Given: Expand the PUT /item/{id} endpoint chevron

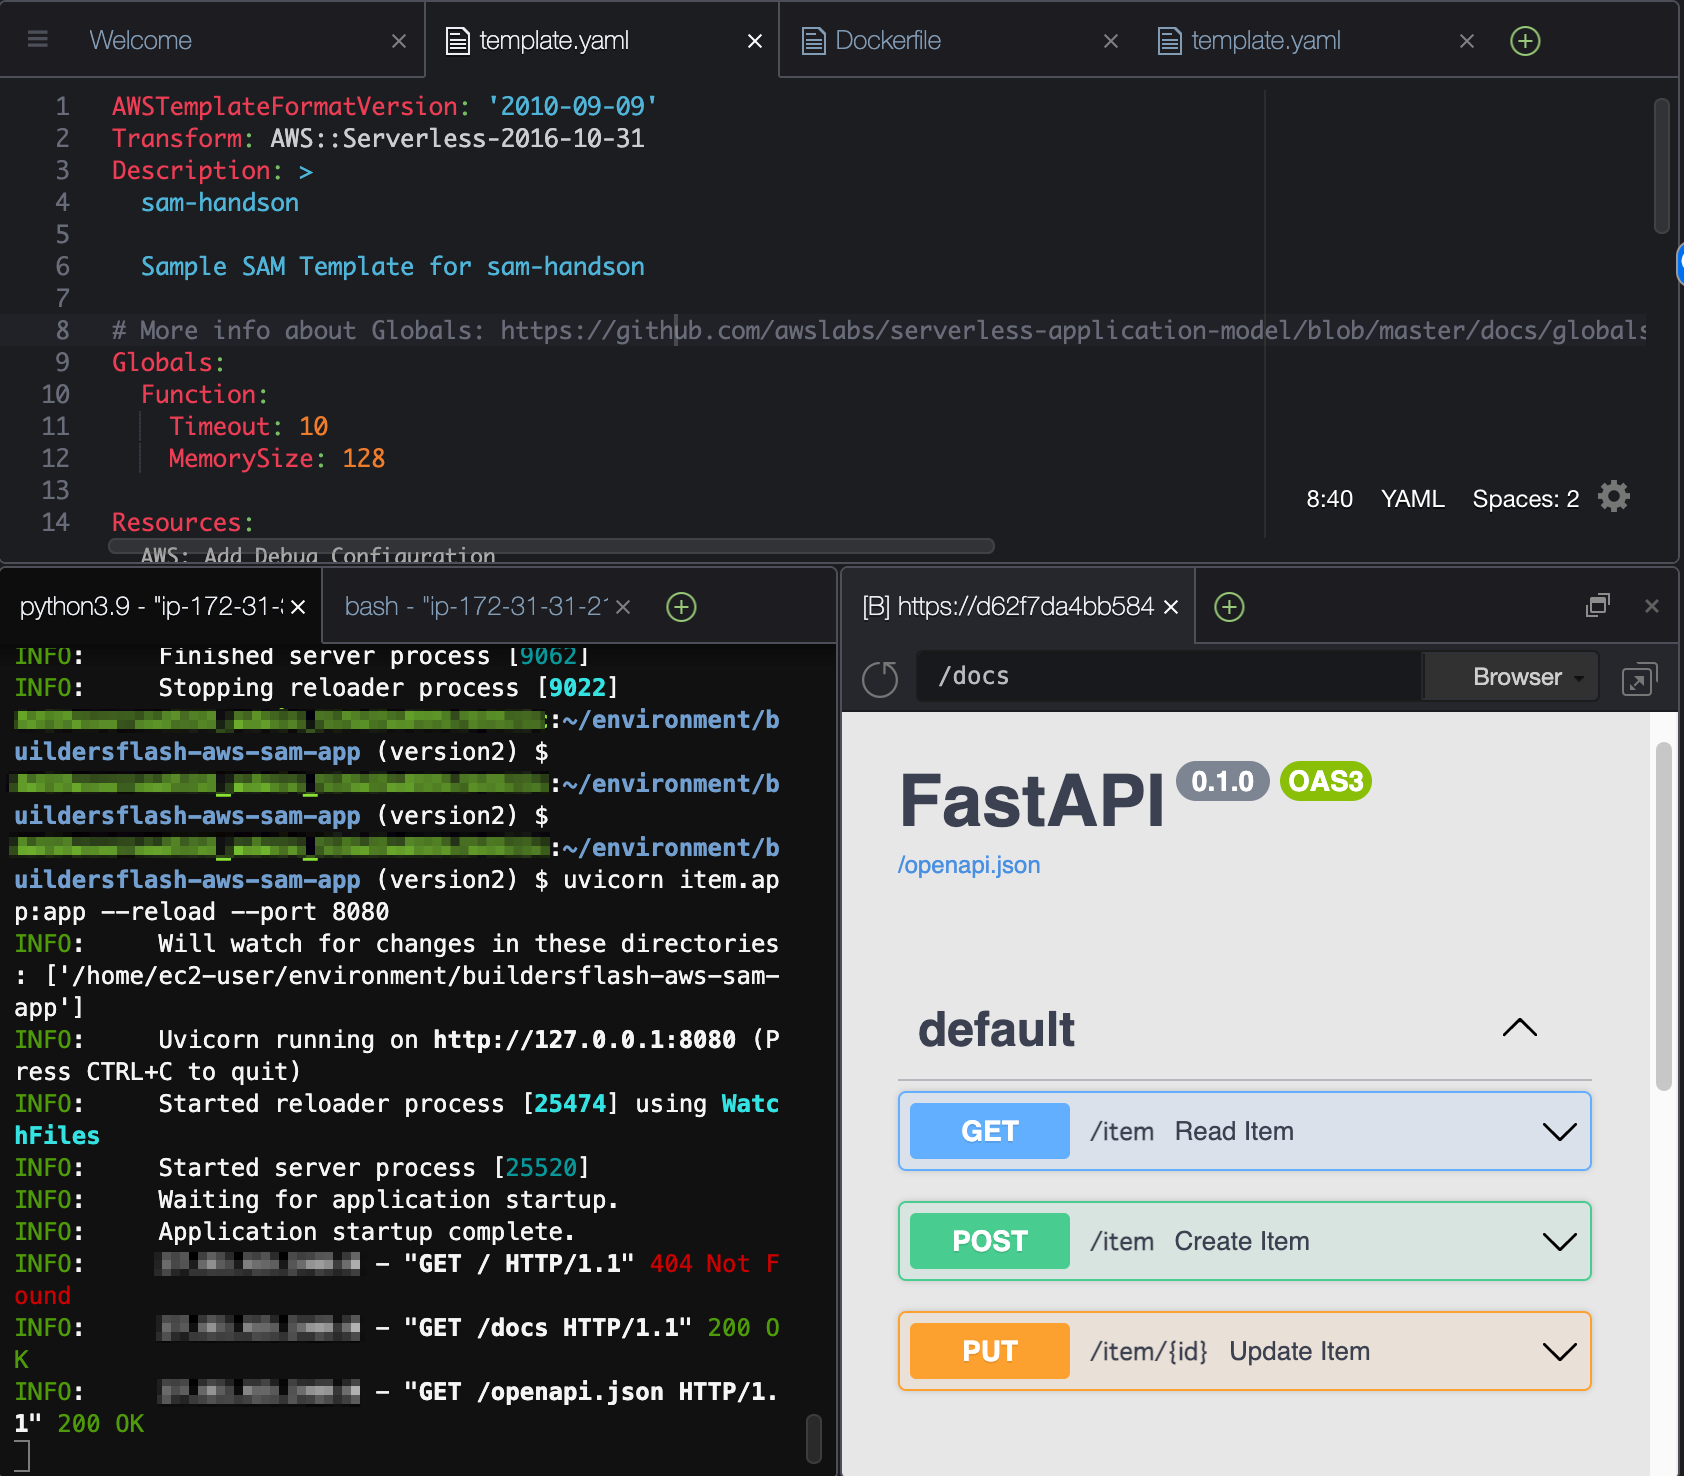Looking at the screenshot, I should 1559,1352.
